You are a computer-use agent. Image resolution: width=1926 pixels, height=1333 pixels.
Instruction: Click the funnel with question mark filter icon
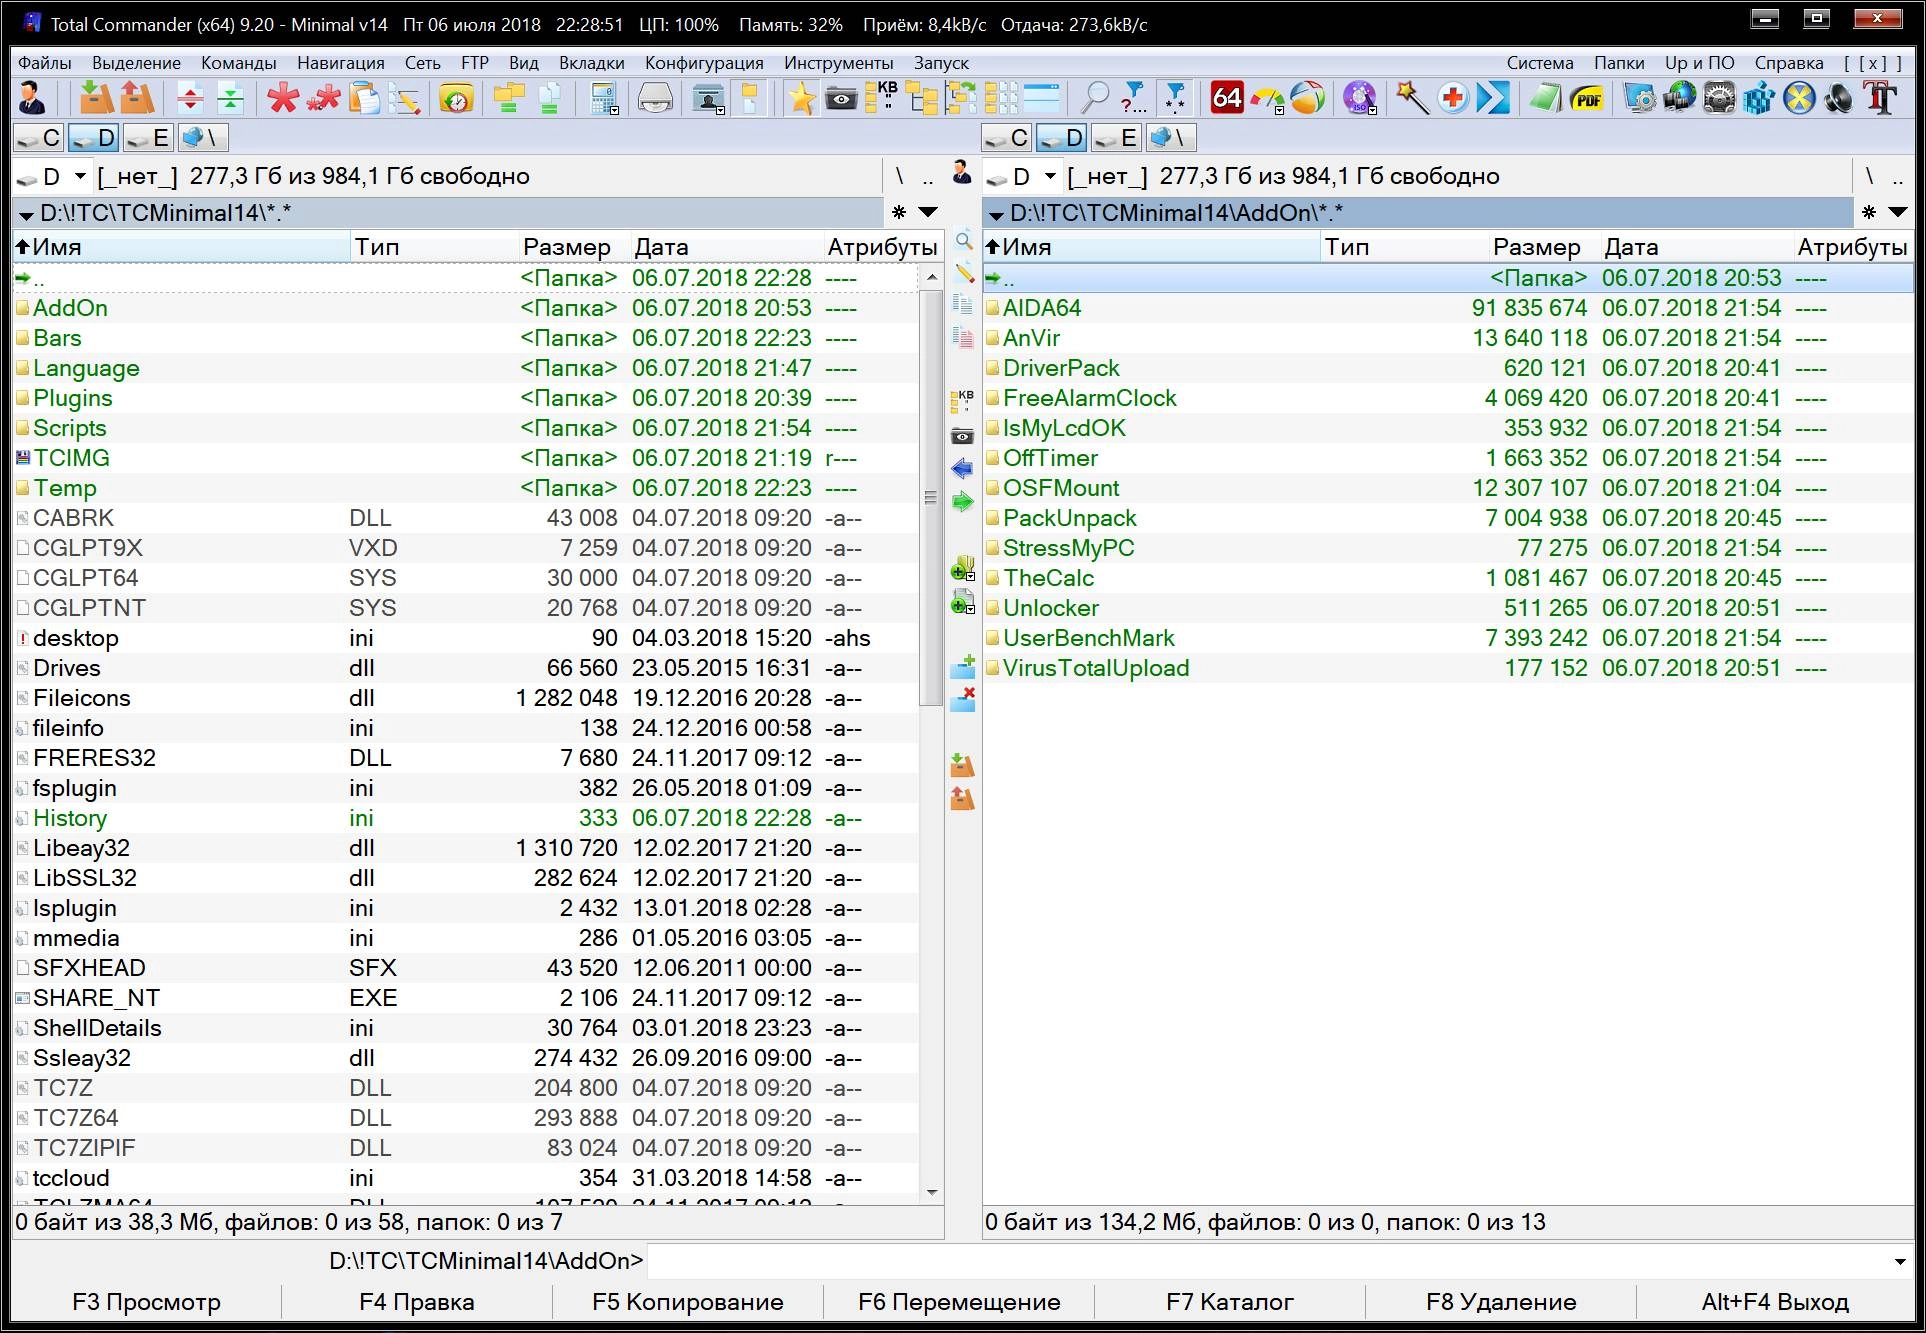(x=1134, y=98)
